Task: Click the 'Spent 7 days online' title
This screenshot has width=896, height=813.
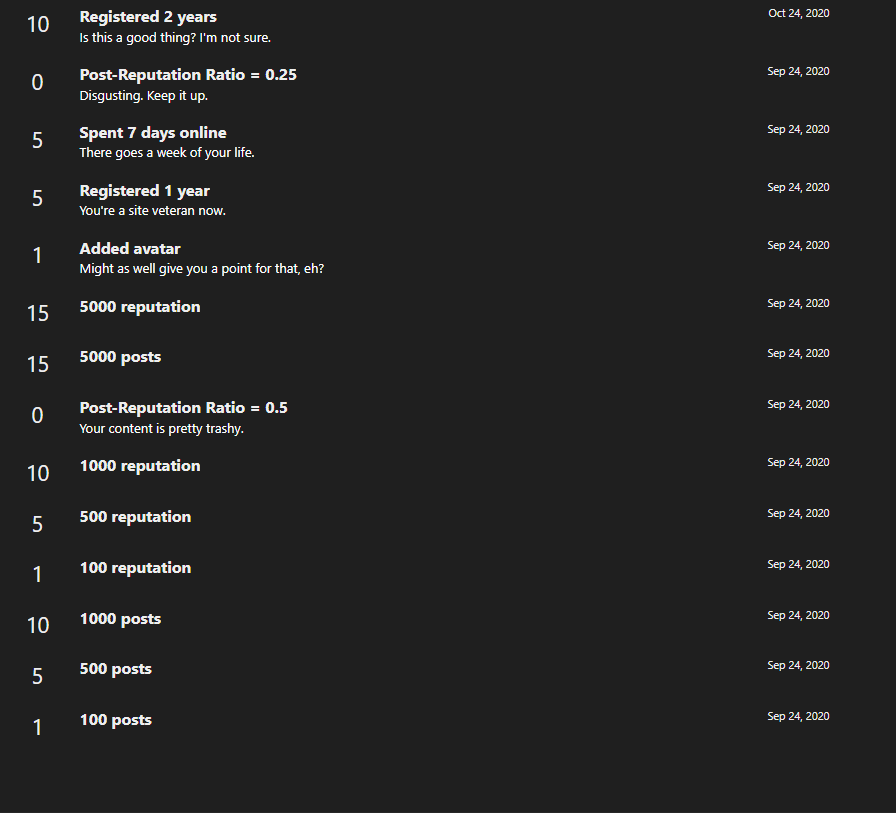Action: (x=153, y=133)
